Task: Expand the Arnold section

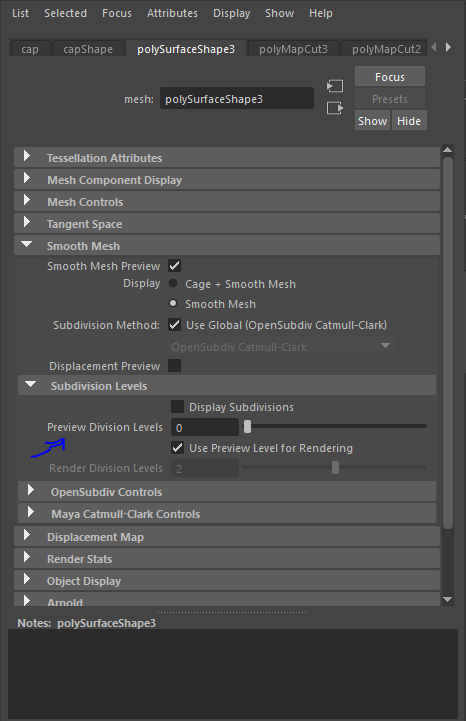Action: [x=227, y=600]
